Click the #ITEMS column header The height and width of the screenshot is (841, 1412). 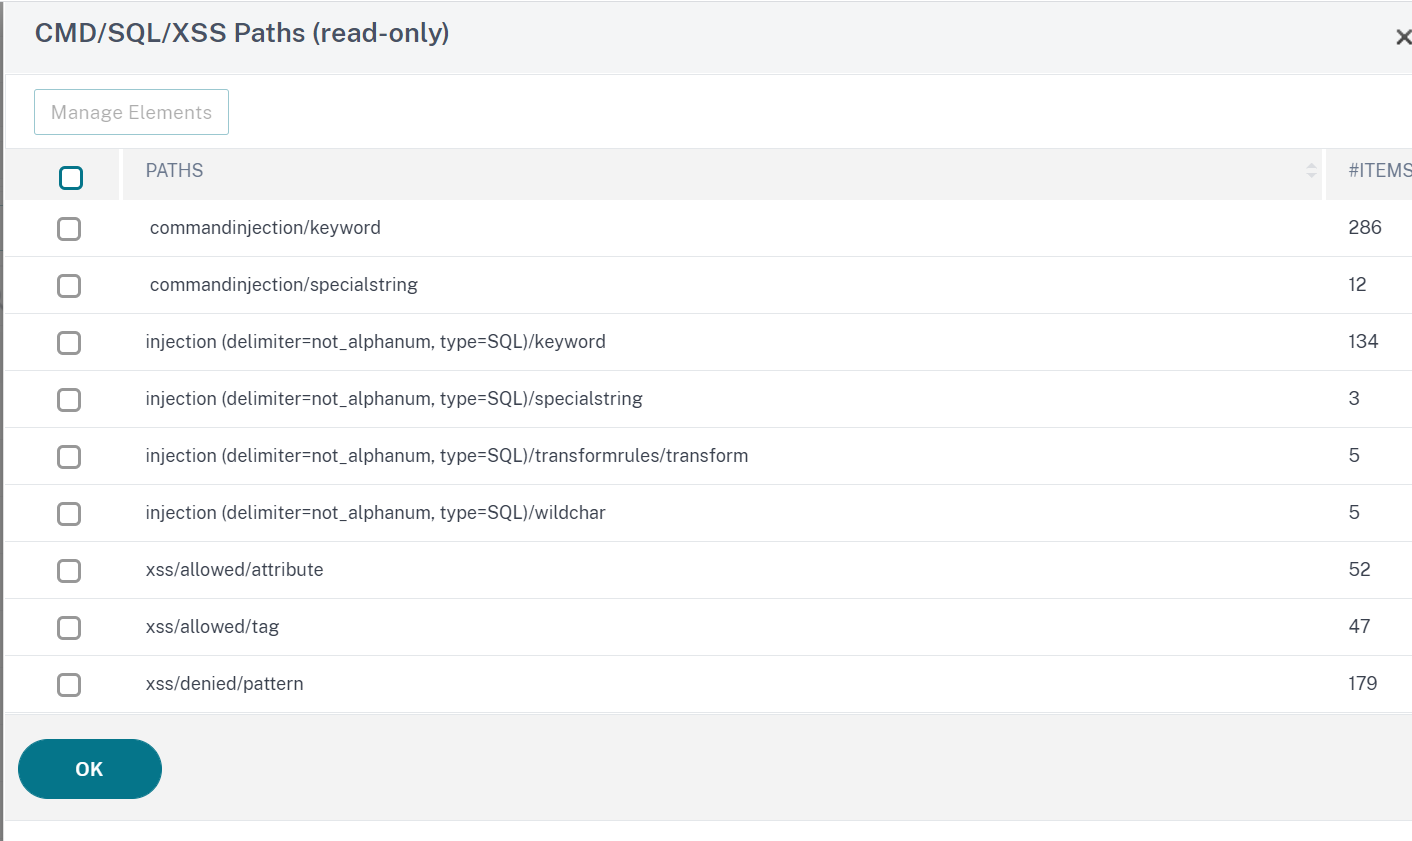point(1379,171)
